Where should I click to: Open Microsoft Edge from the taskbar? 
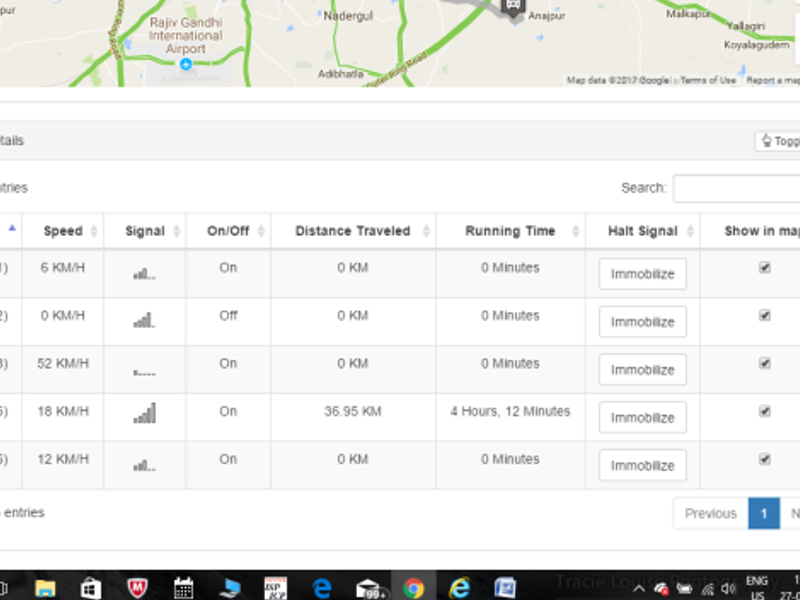point(321,588)
